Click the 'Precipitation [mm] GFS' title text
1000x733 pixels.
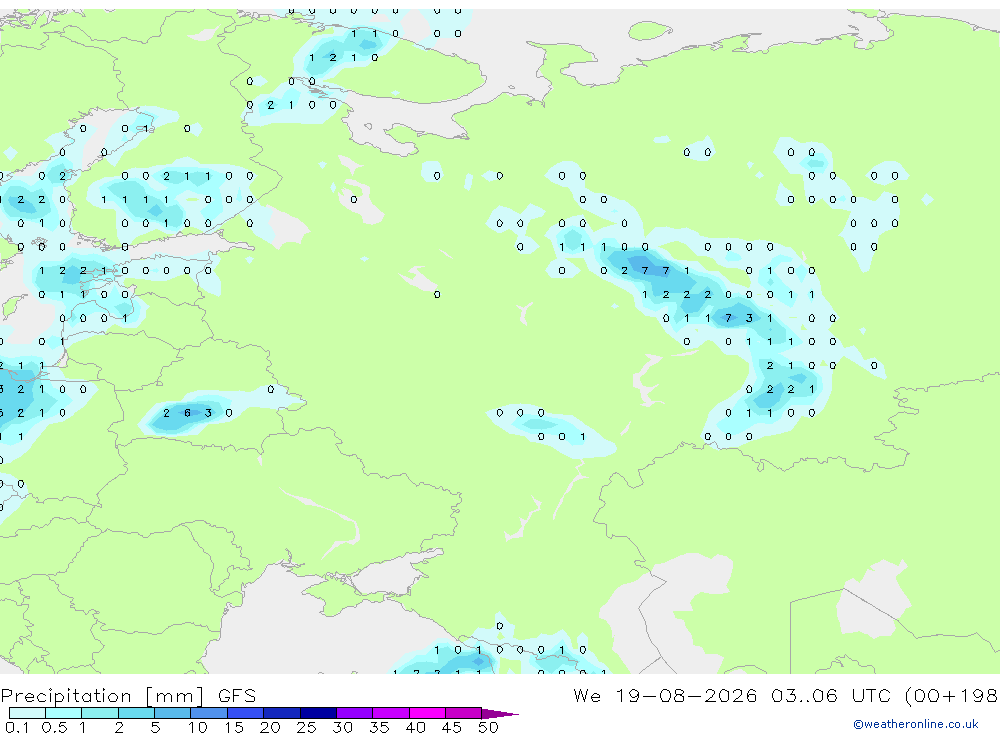(128, 695)
